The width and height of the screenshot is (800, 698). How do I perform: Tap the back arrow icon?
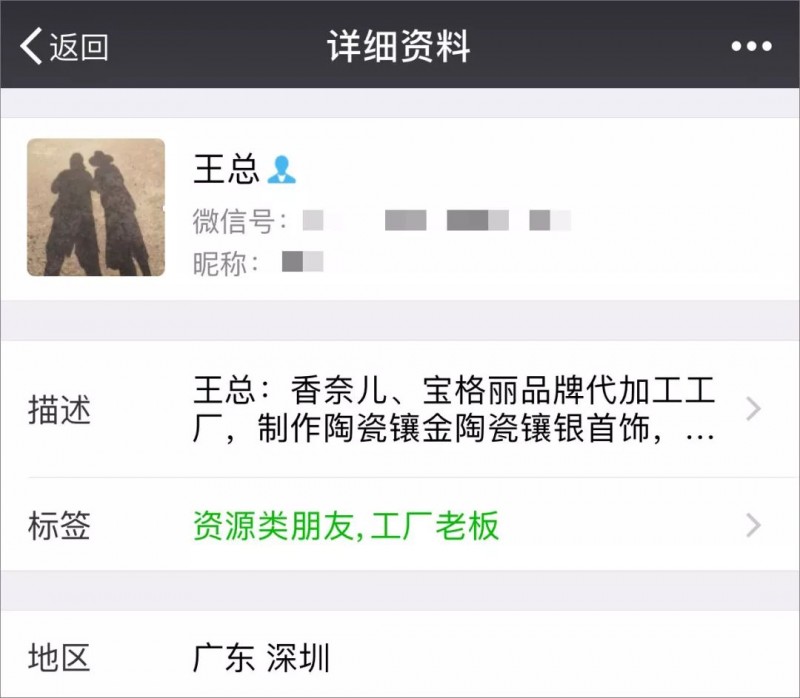coord(31,46)
